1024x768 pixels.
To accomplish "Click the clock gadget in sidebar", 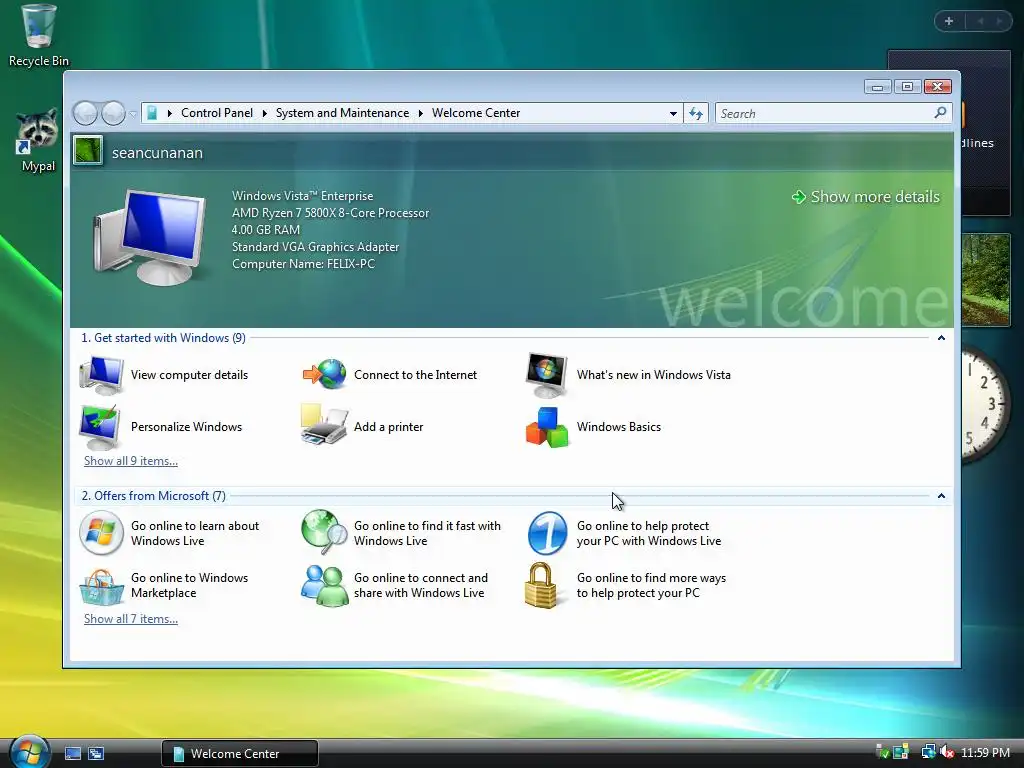I will coord(985,405).
